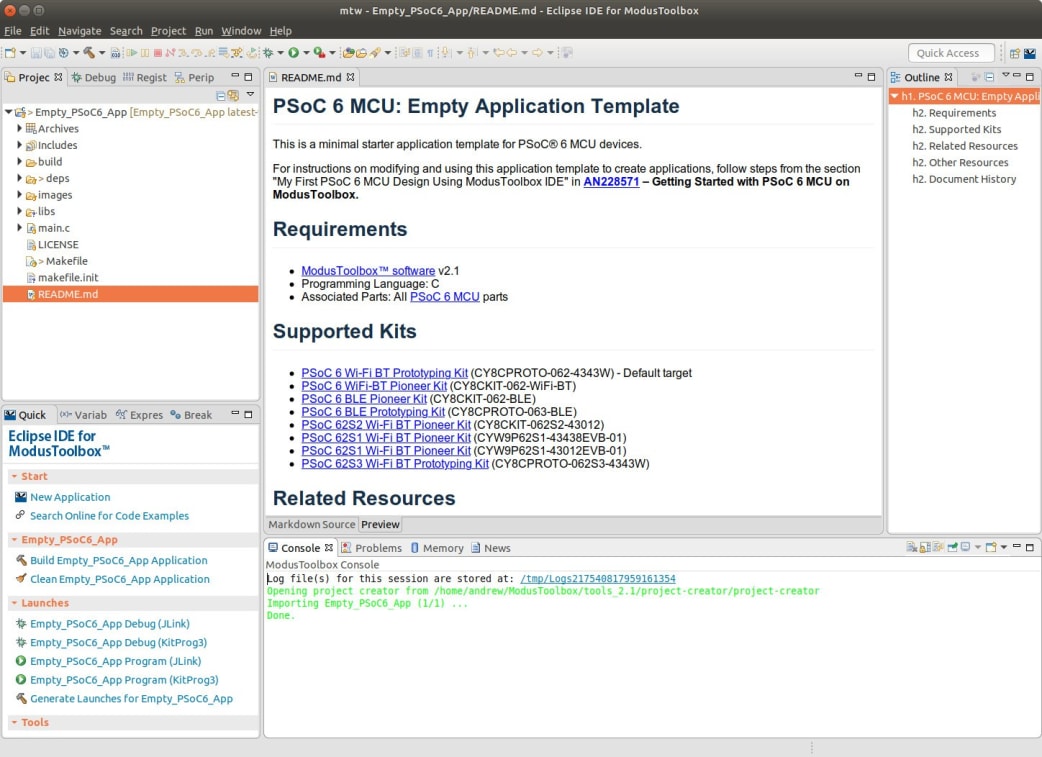This screenshot has height=757, width=1042.
Task: Open Project Explorer View Menu arrow
Action: [251, 94]
